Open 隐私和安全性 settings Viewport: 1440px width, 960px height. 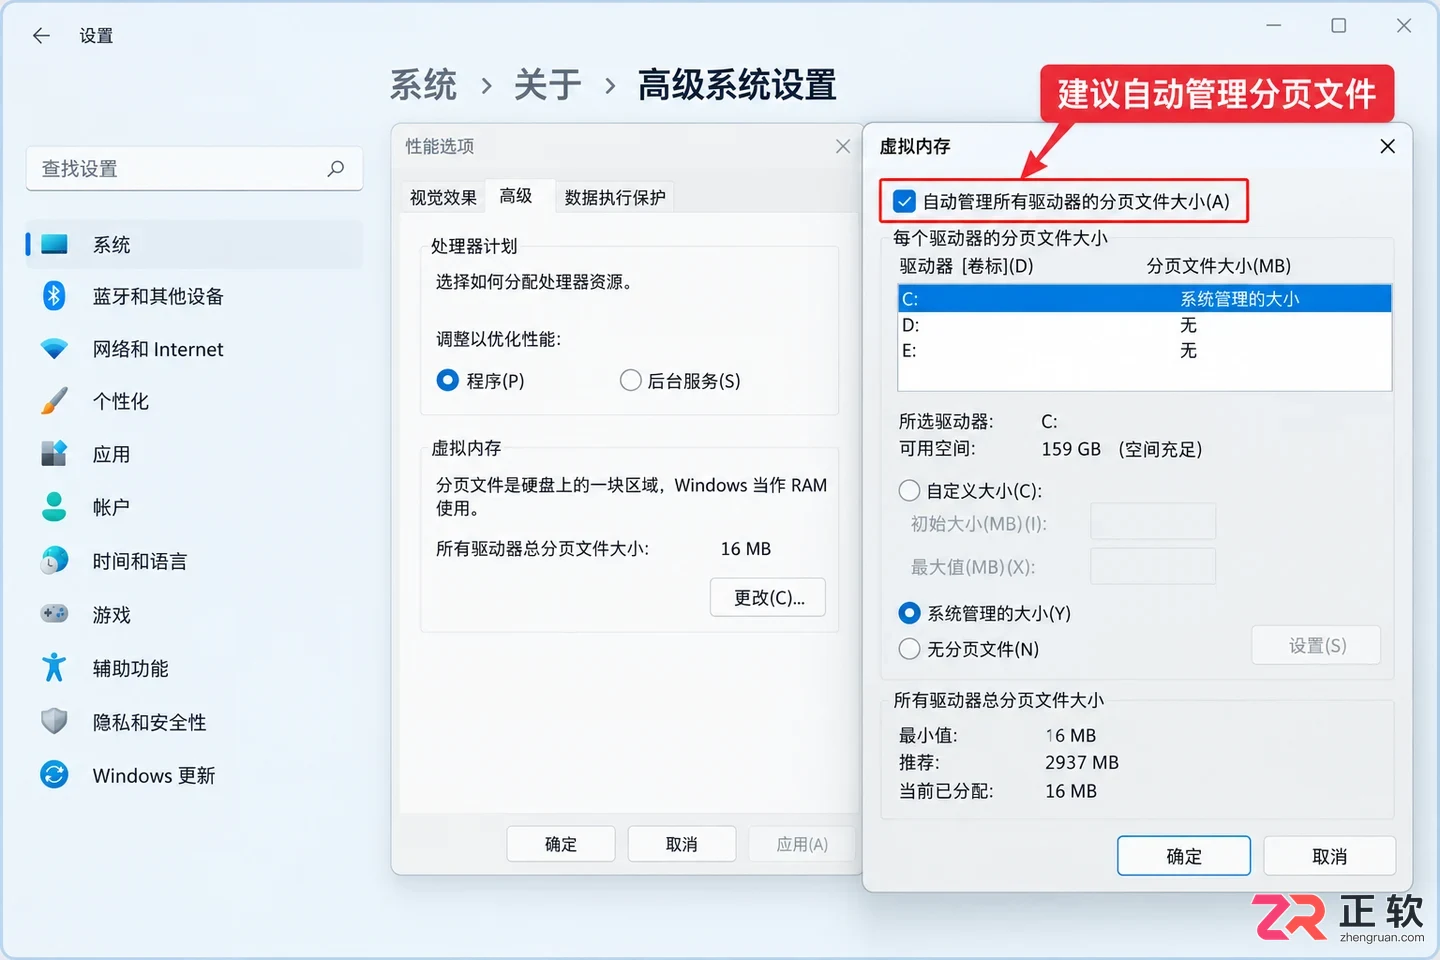pyautogui.click(x=149, y=722)
